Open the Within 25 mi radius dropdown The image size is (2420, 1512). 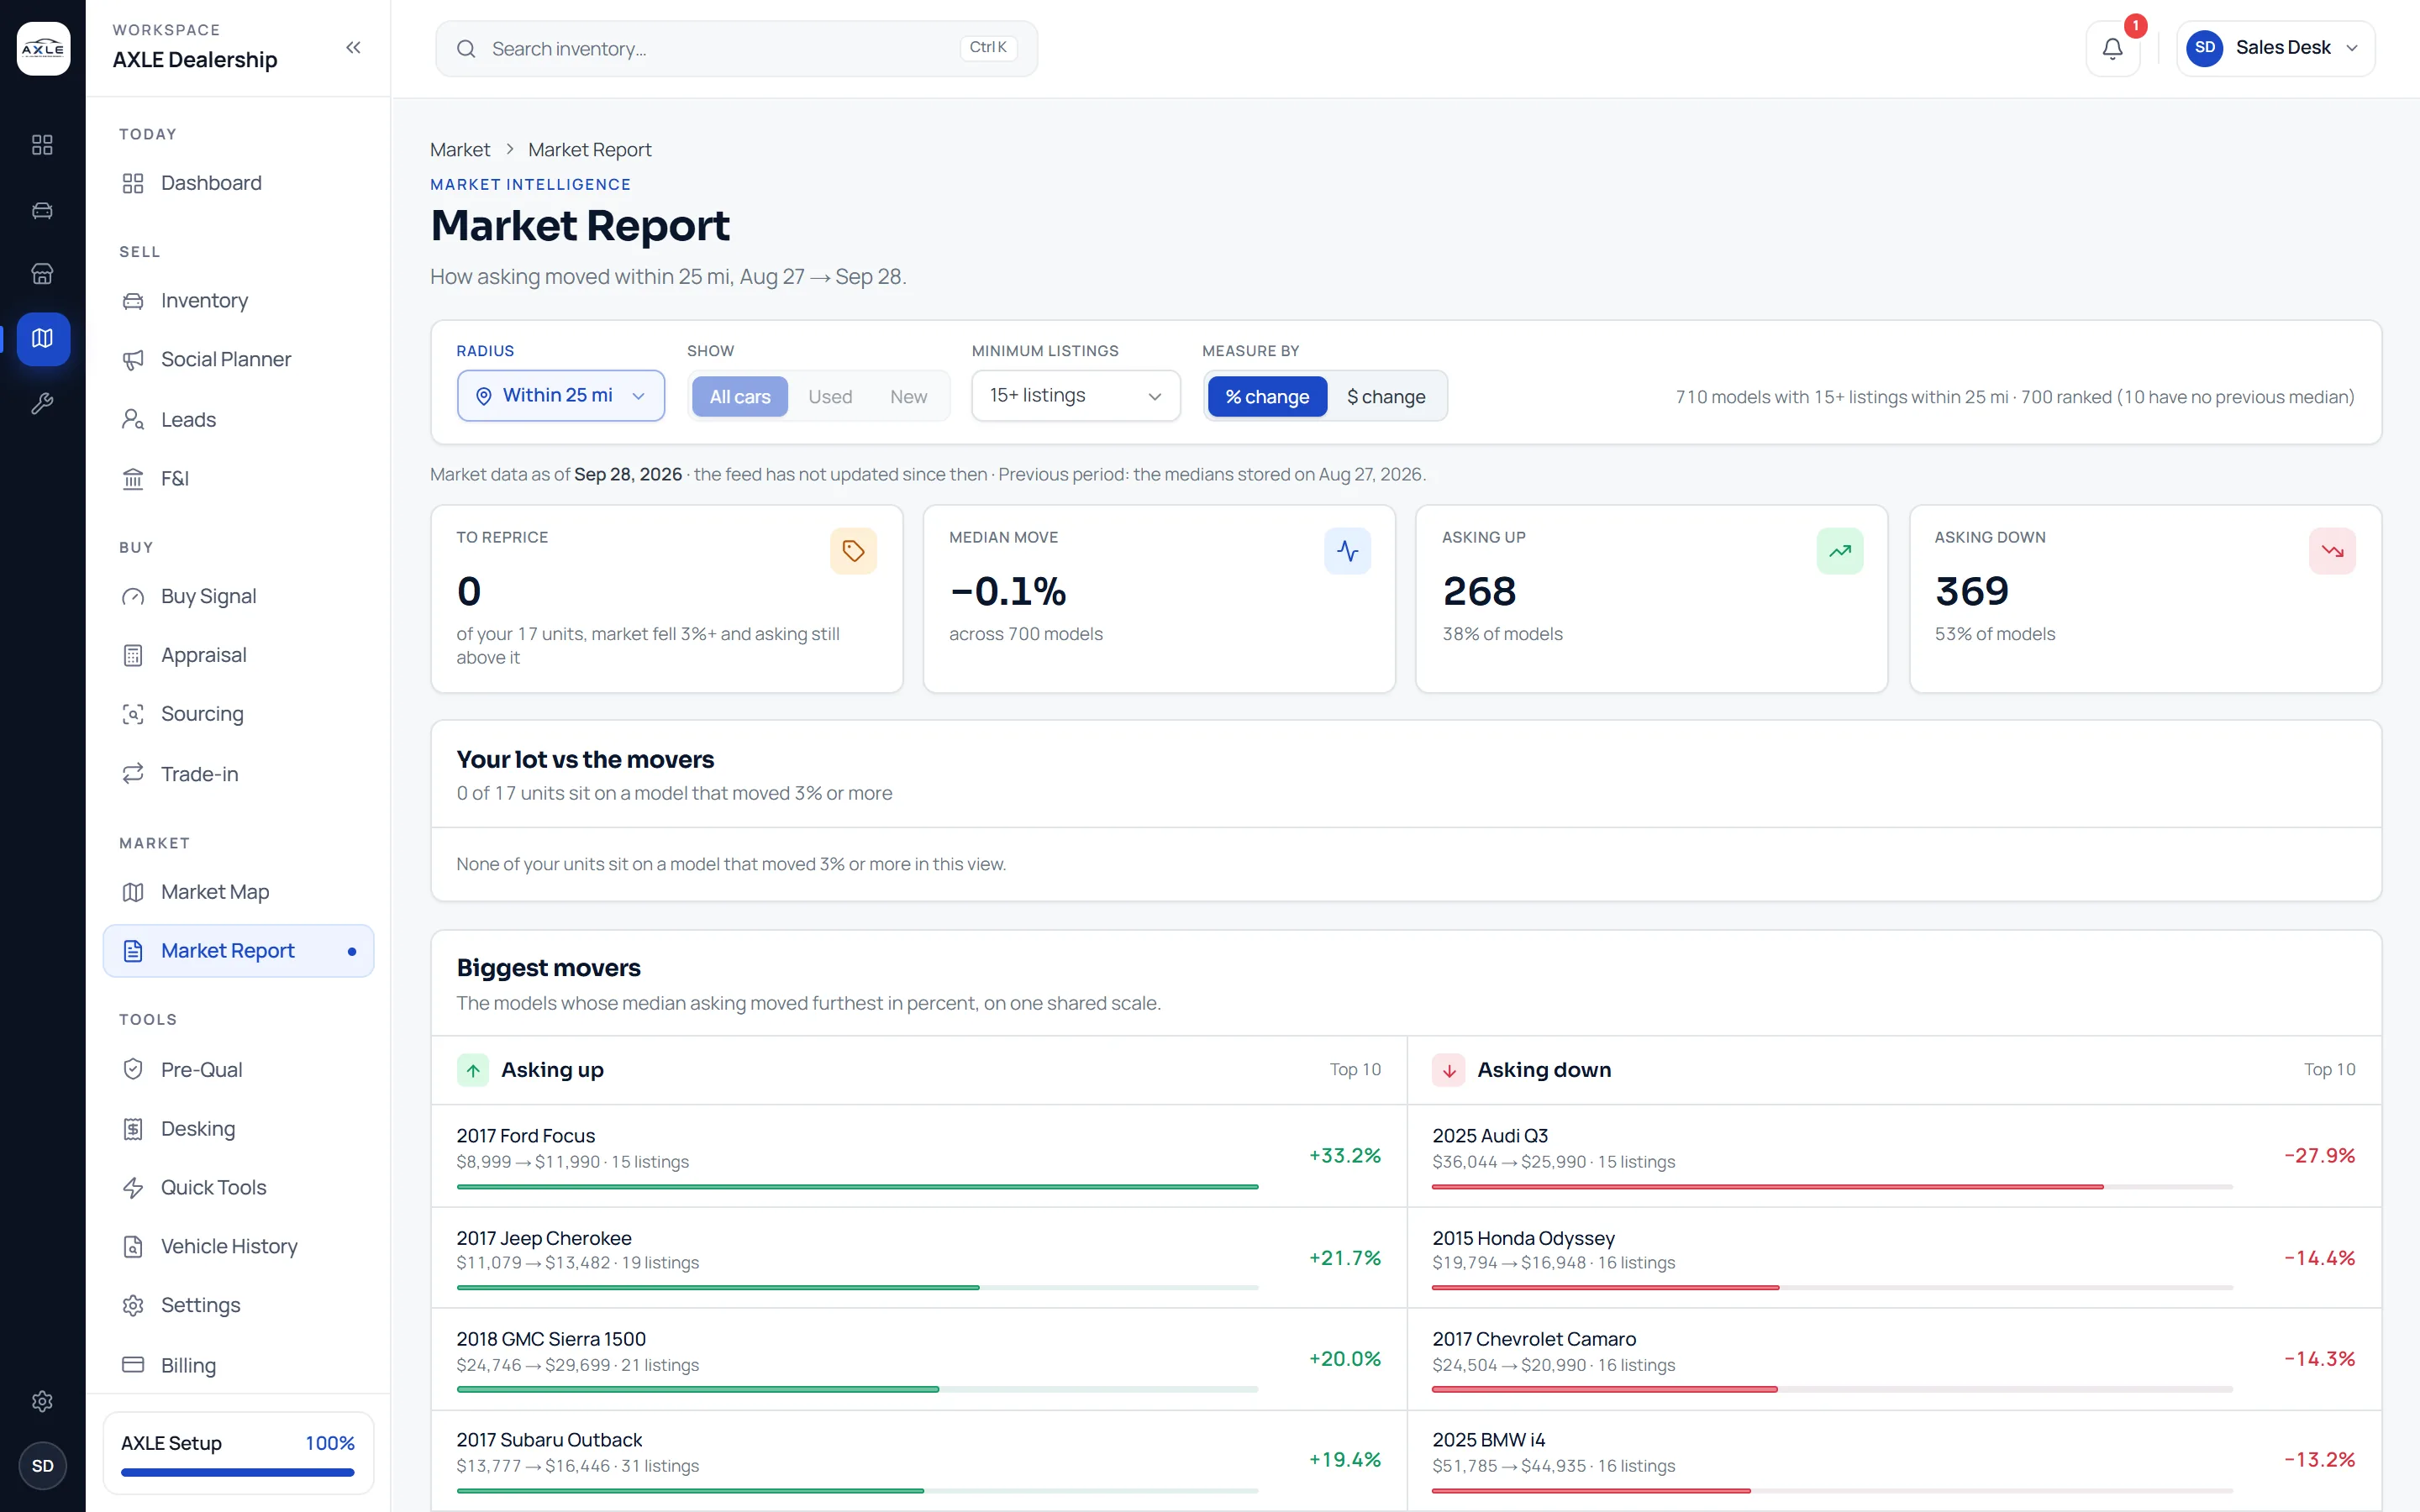point(561,396)
